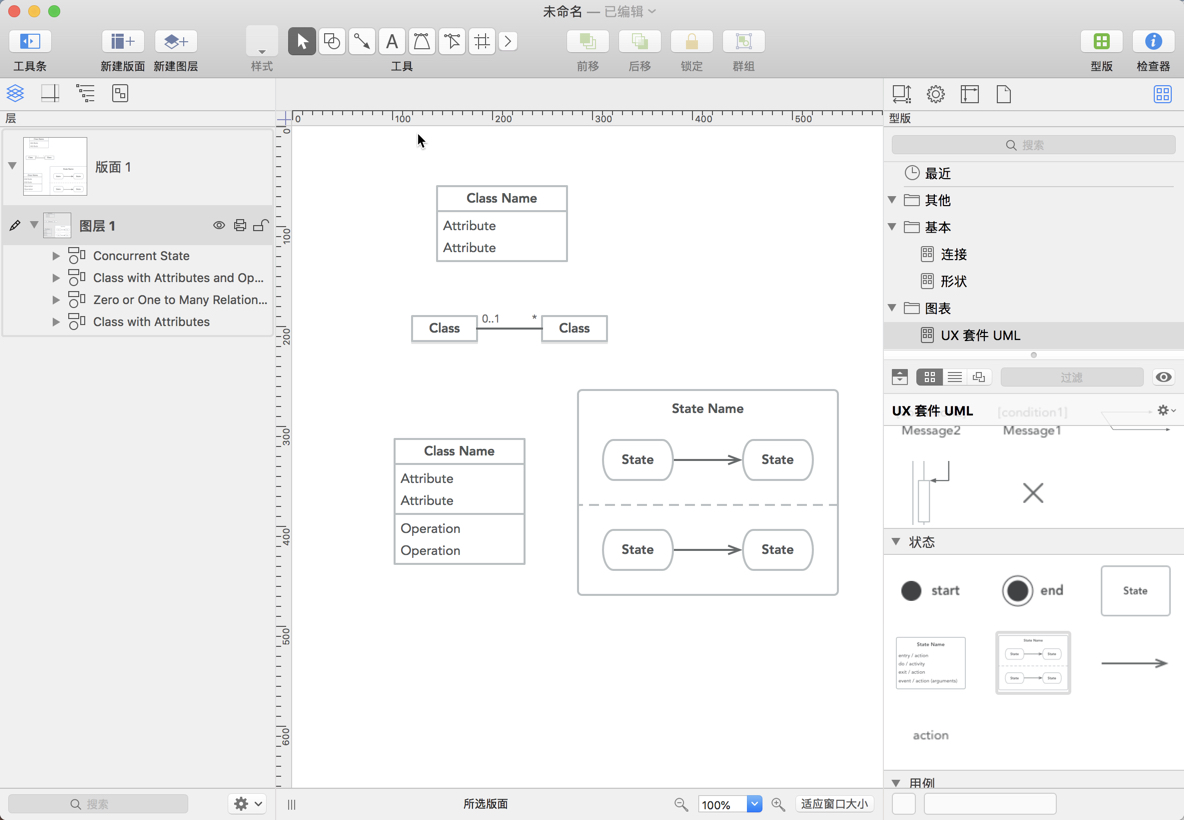Hide 图层 1 with the eye toggle
The image size is (1184, 820).
(219, 225)
